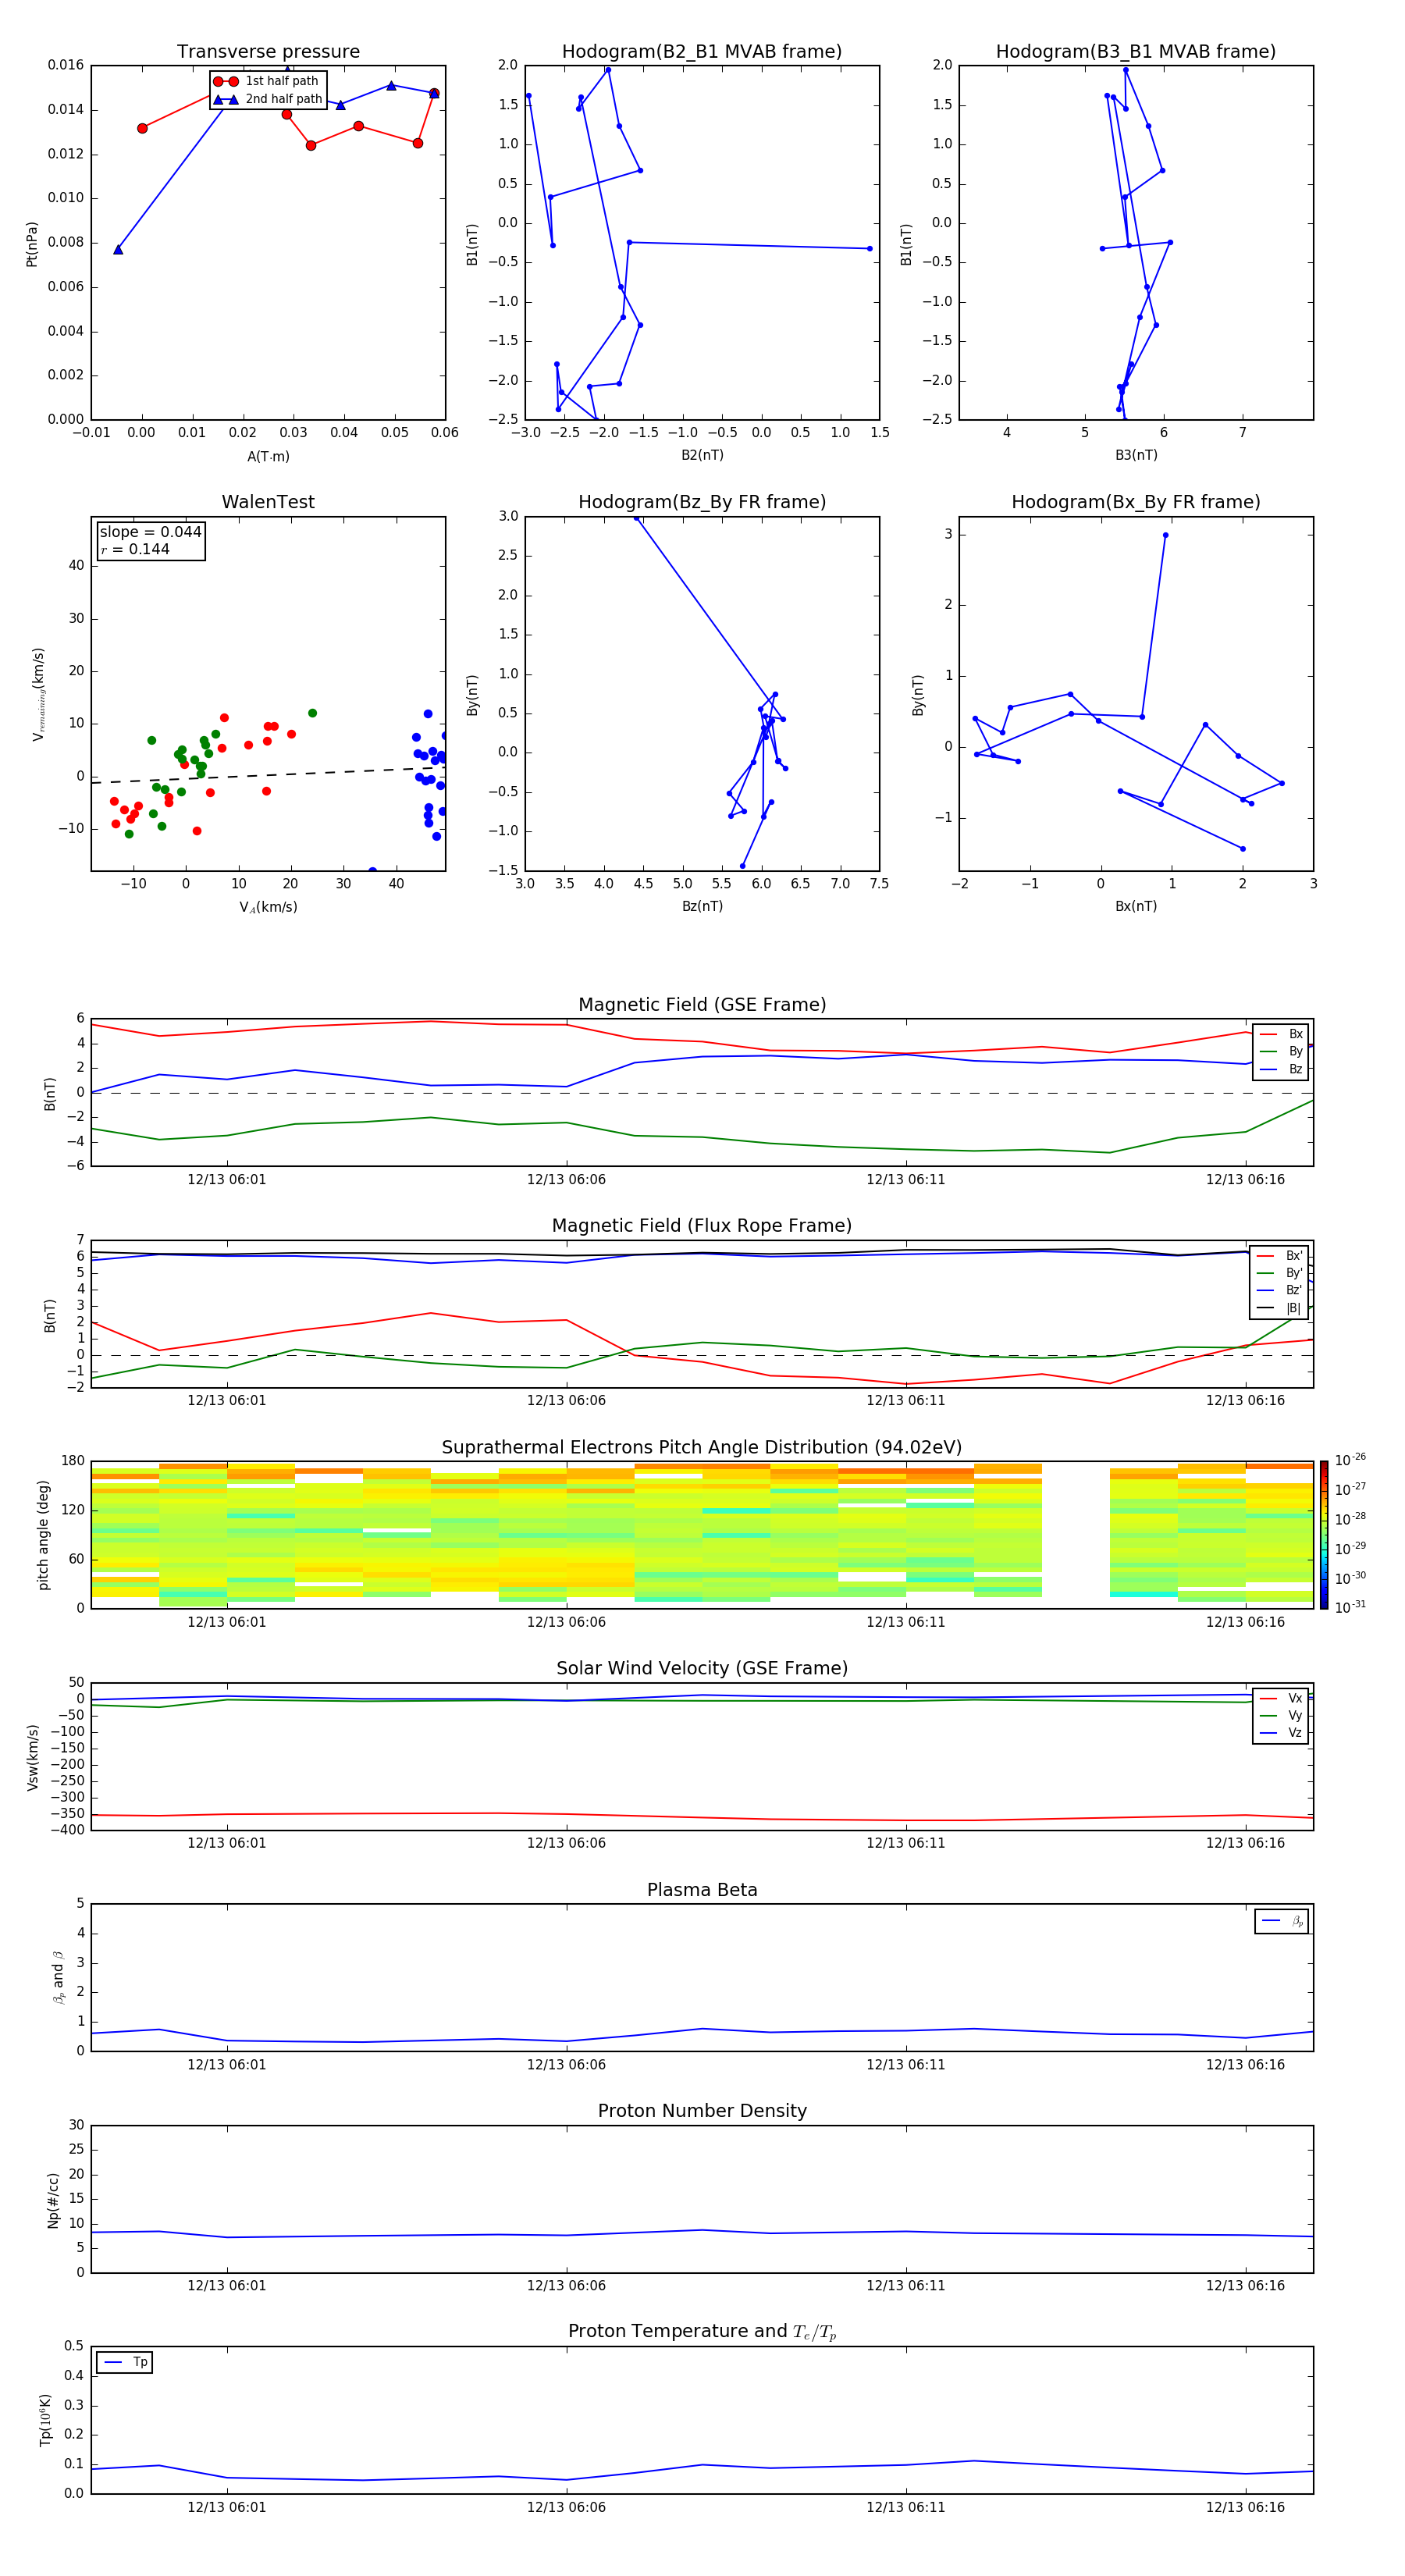This screenshot has width=1405, height=2576.
Task: Click the Bx legend entry in GSE panel
Action: tap(1281, 1034)
